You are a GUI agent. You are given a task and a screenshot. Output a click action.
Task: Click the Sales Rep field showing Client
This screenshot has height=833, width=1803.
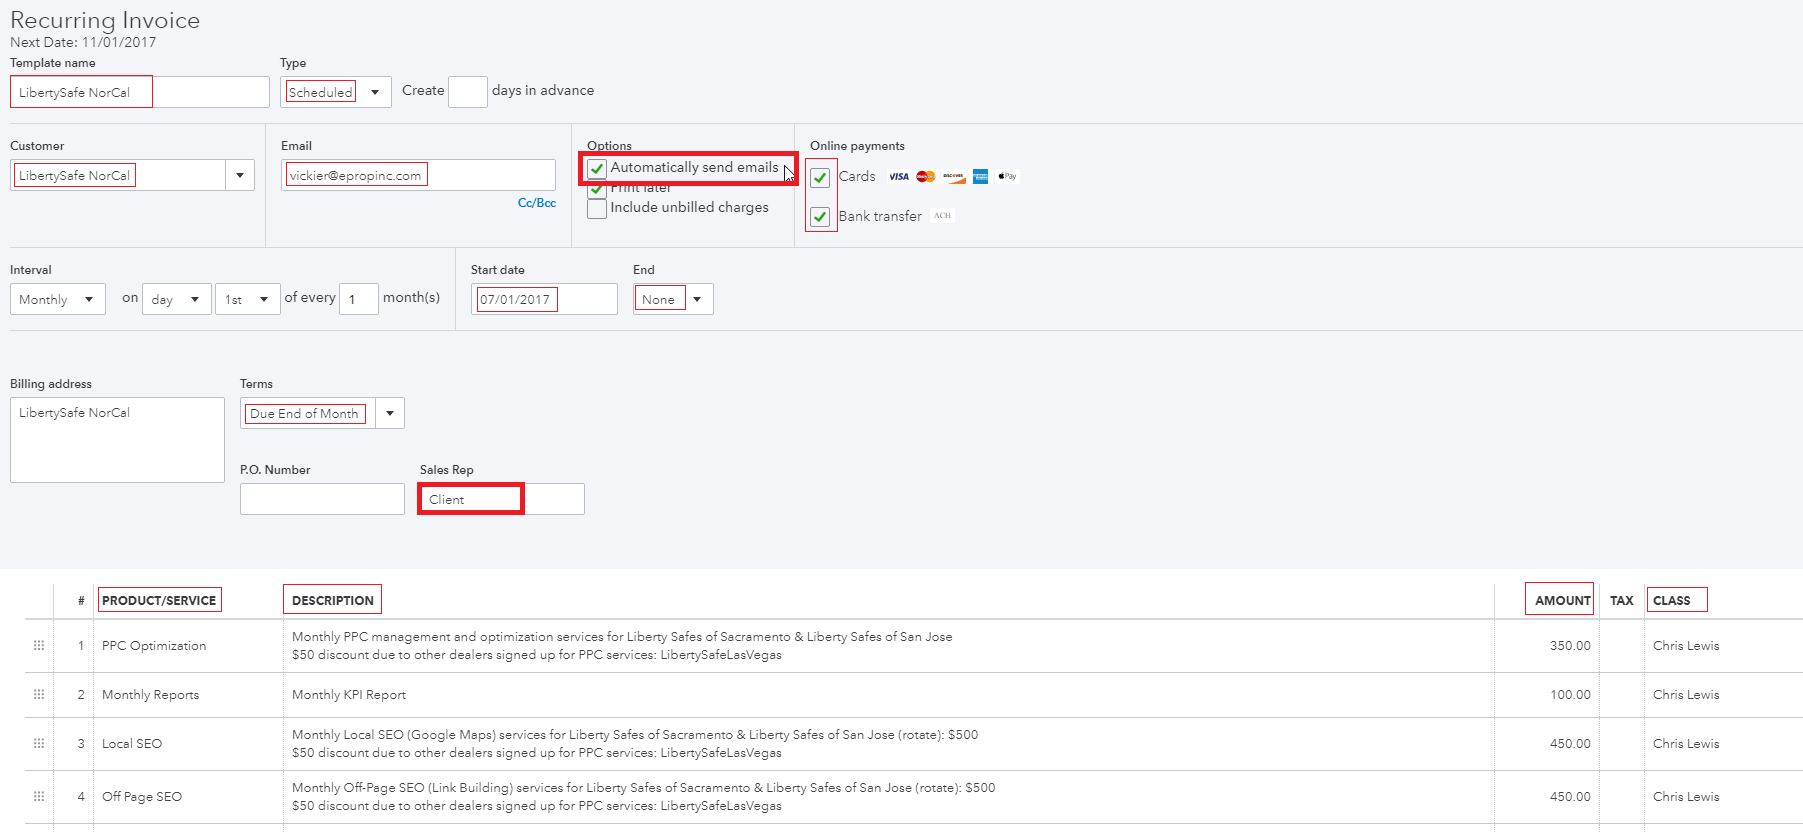(502, 499)
